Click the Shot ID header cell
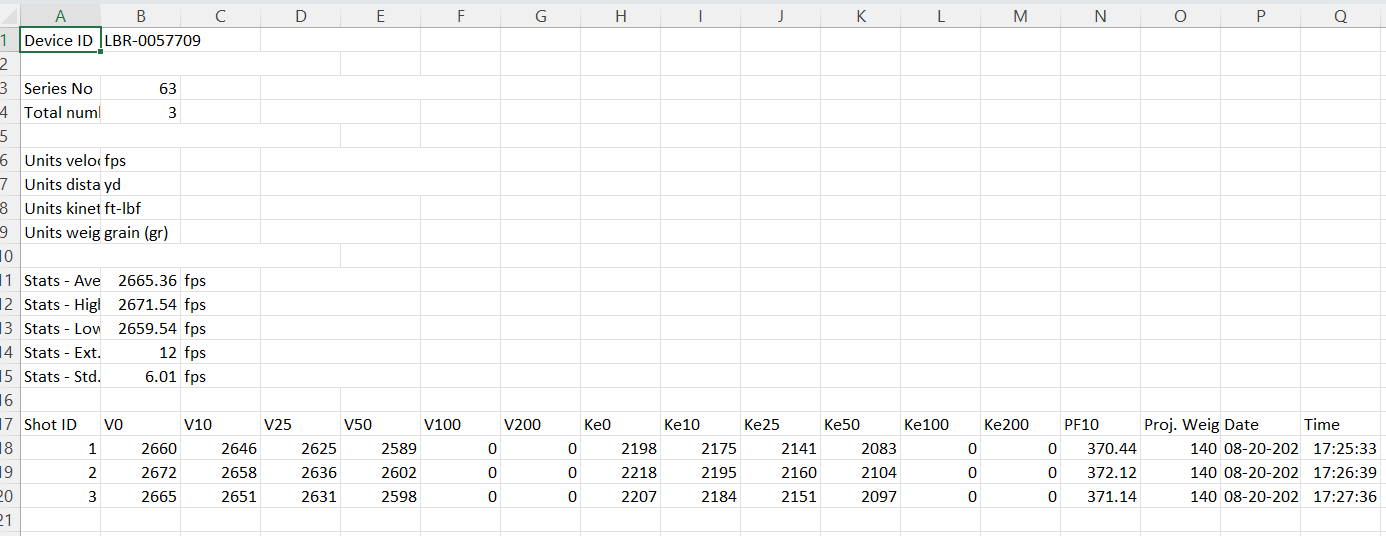The height and width of the screenshot is (536, 1386). coord(60,424)
